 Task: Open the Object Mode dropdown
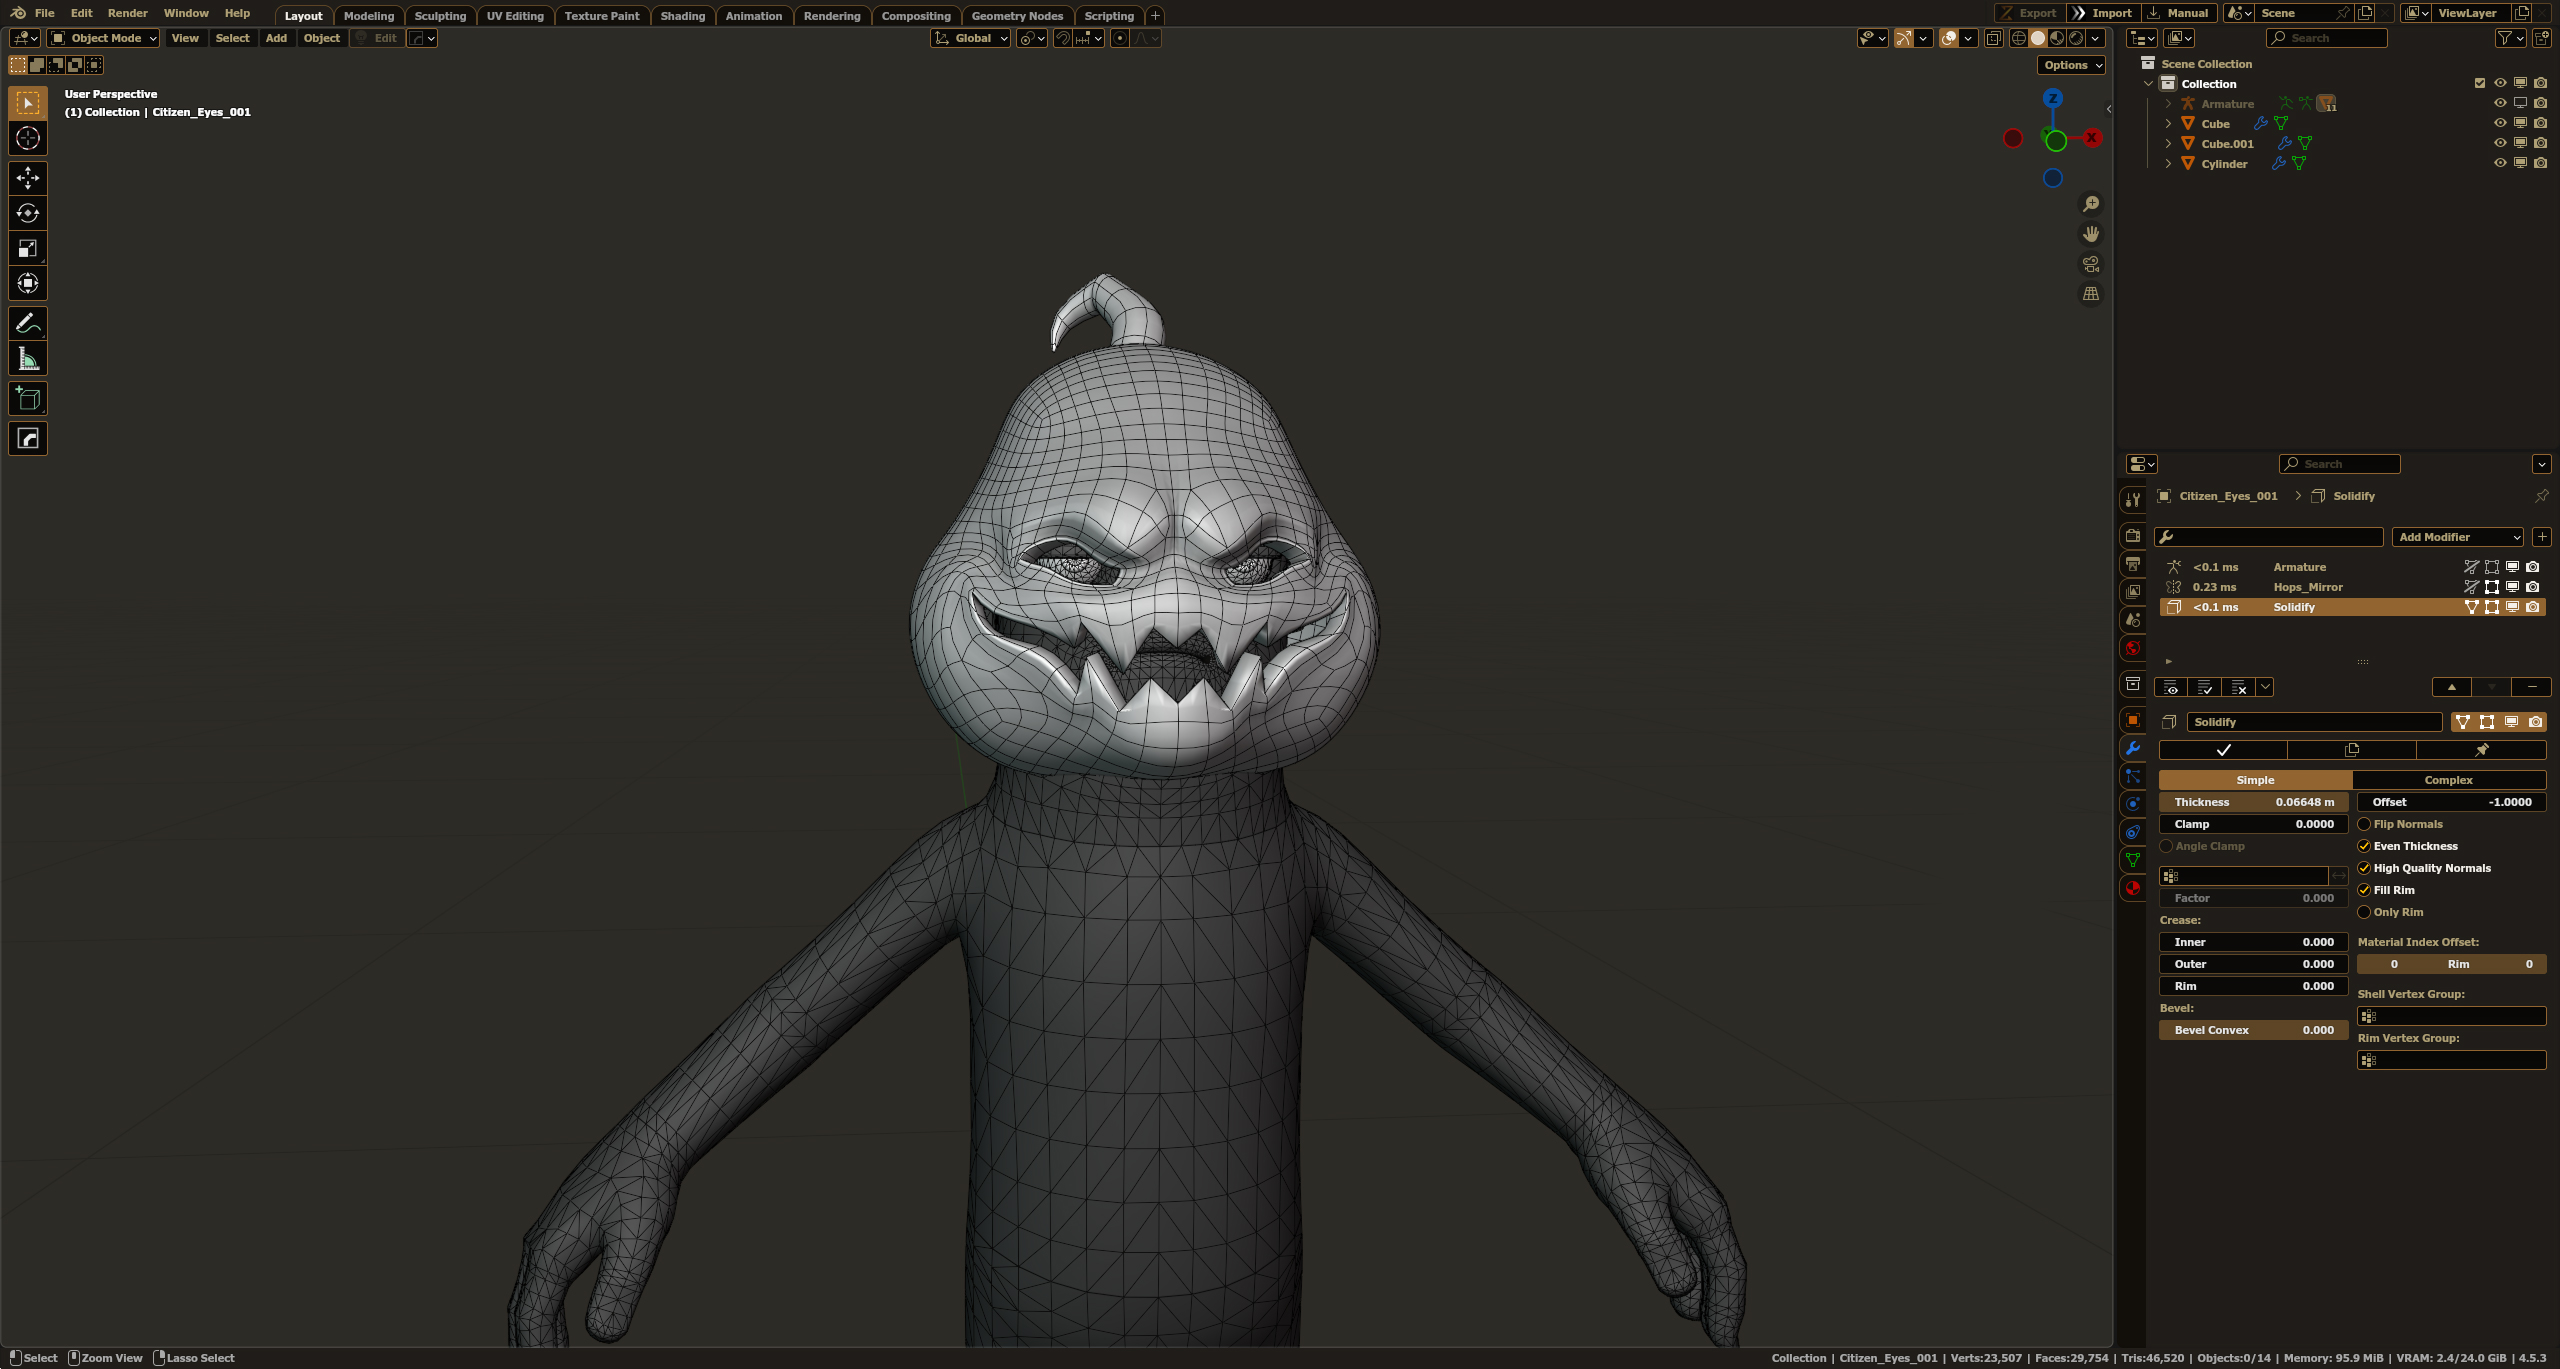104,38
